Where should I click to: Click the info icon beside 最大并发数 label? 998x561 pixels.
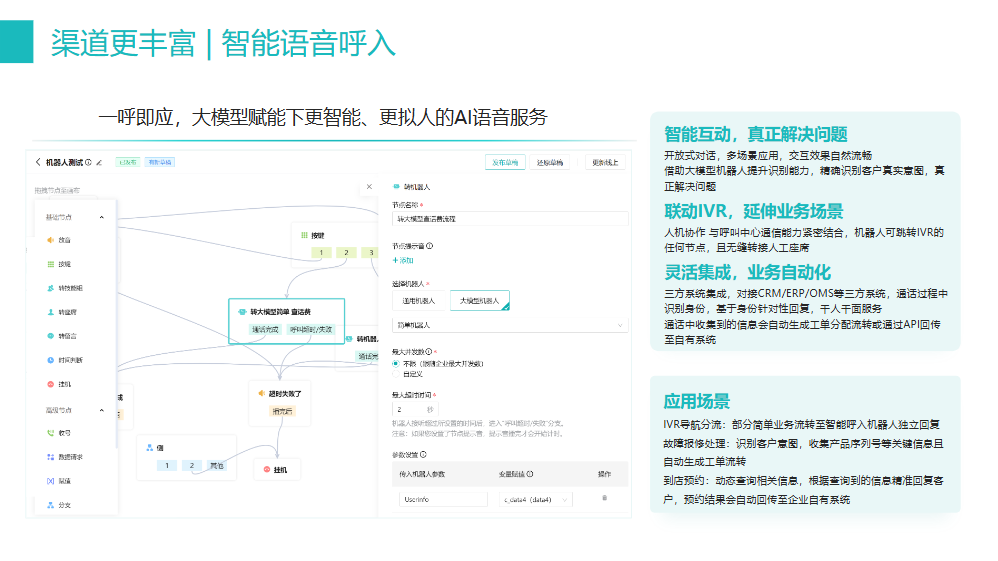[x=429, y=352]
